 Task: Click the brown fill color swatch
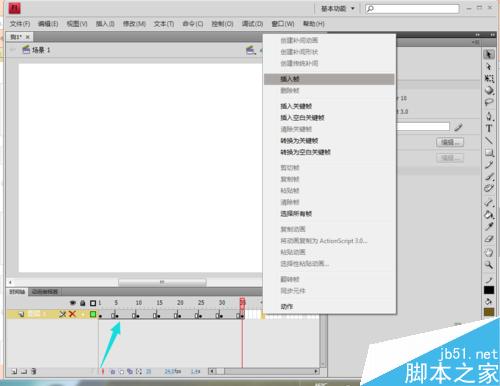pos(489,312)
